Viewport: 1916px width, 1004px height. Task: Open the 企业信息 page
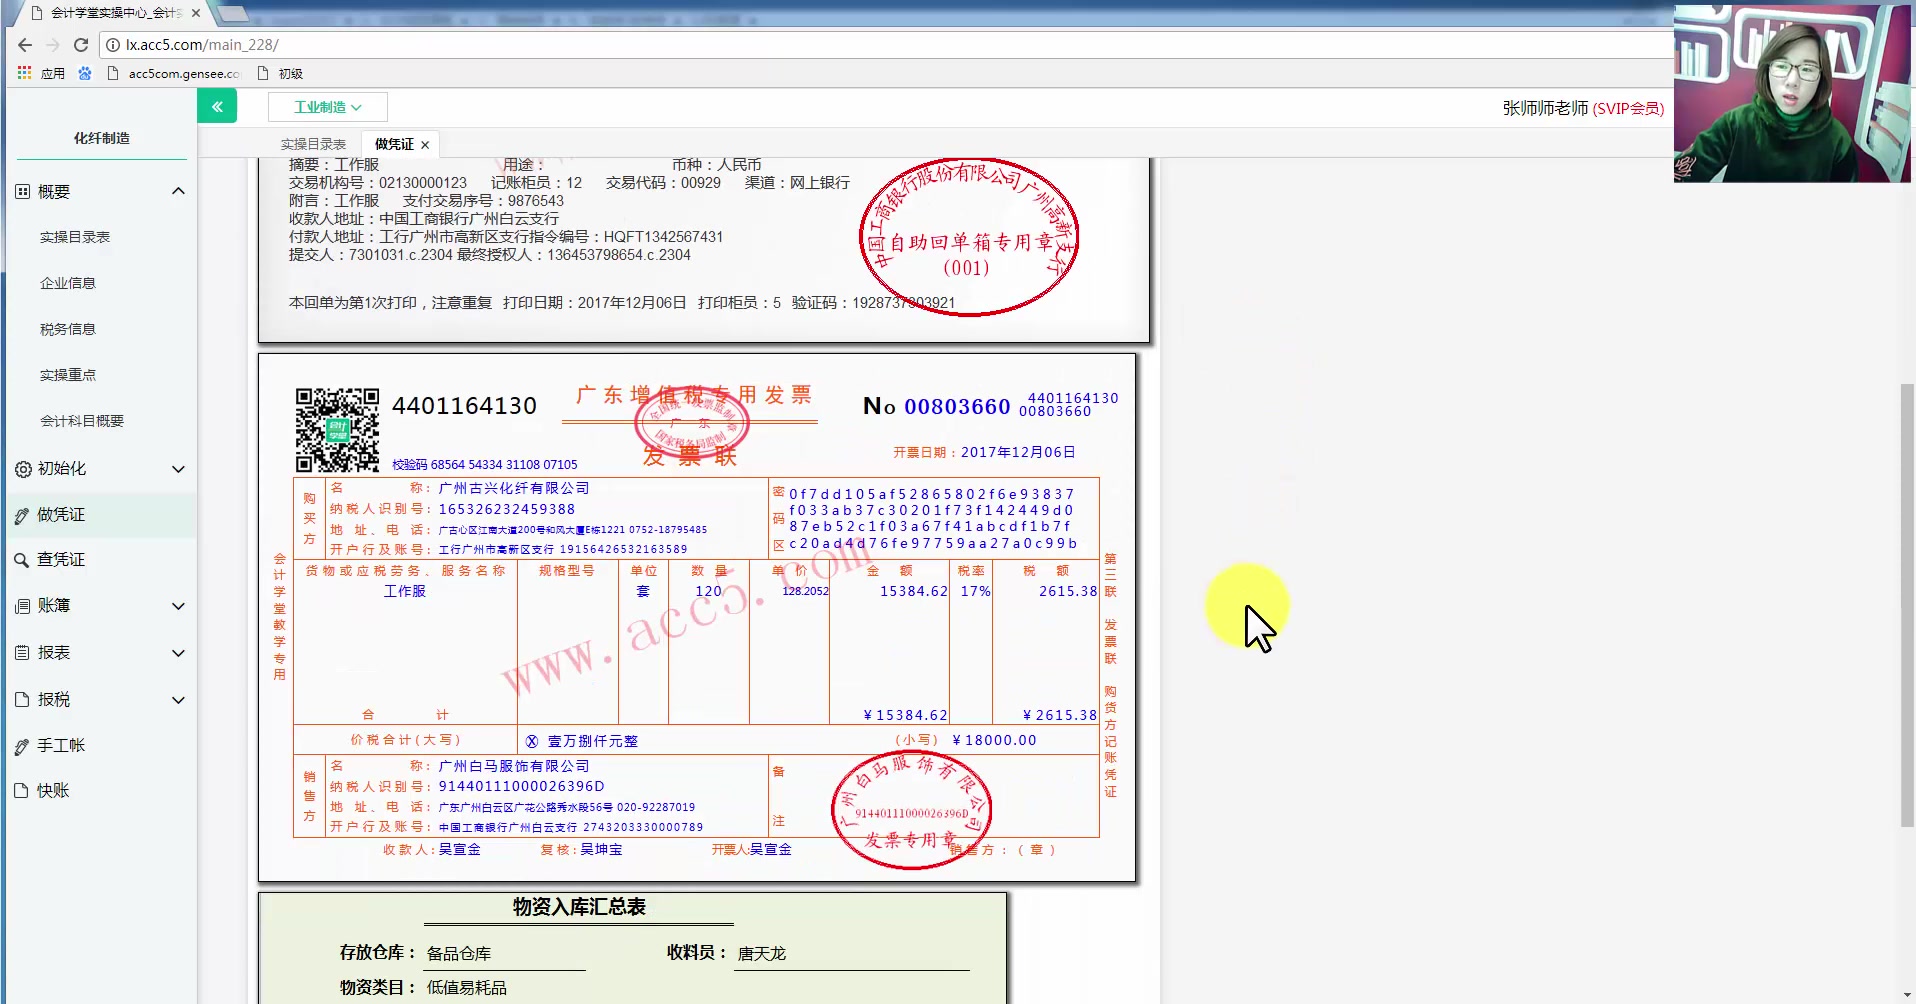67,282
